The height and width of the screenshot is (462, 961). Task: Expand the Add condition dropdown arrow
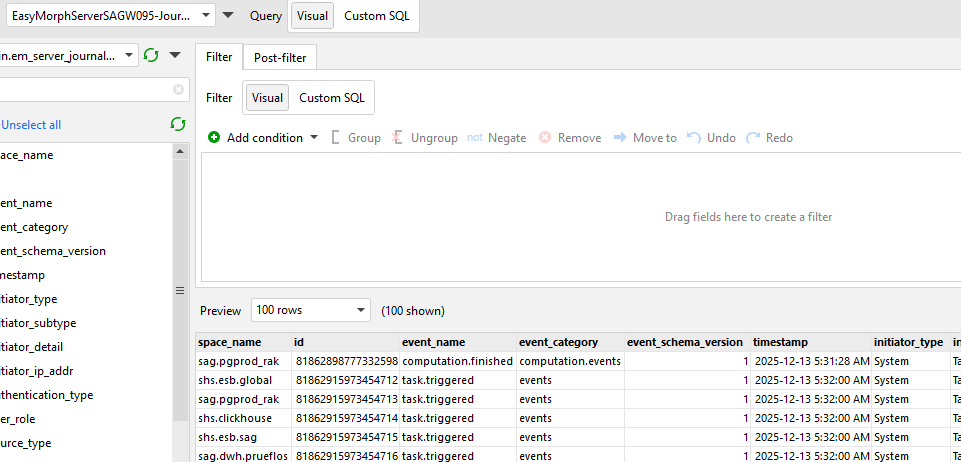(x=314, y=138)
